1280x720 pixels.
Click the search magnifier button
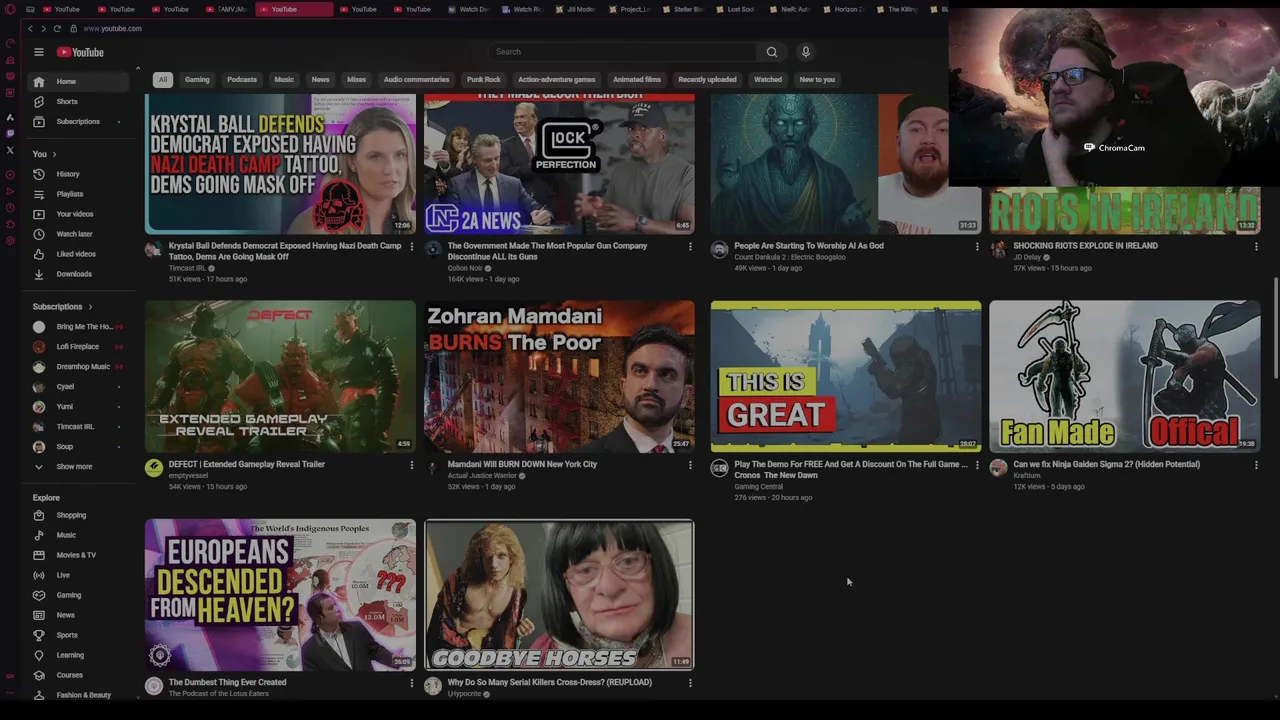tap(771, 52)
